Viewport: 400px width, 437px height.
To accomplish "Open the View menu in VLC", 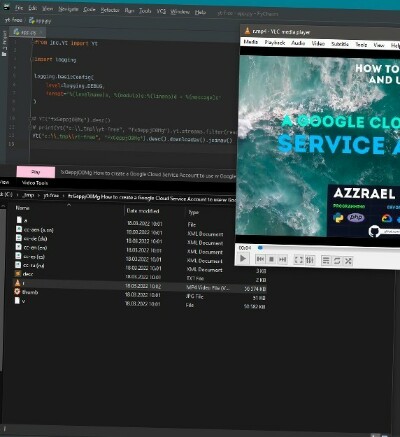I will [x=379, y=45].
